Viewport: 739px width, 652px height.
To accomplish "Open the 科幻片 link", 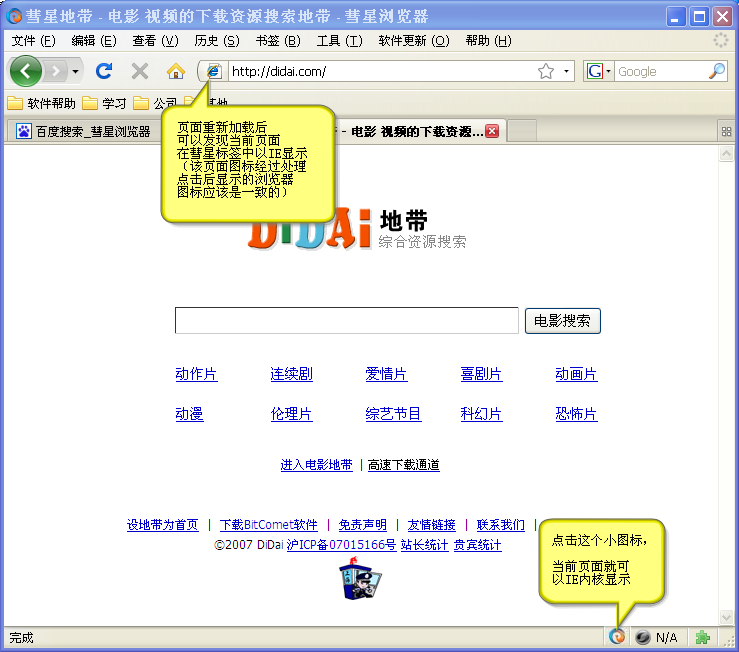I will [481, 413].
